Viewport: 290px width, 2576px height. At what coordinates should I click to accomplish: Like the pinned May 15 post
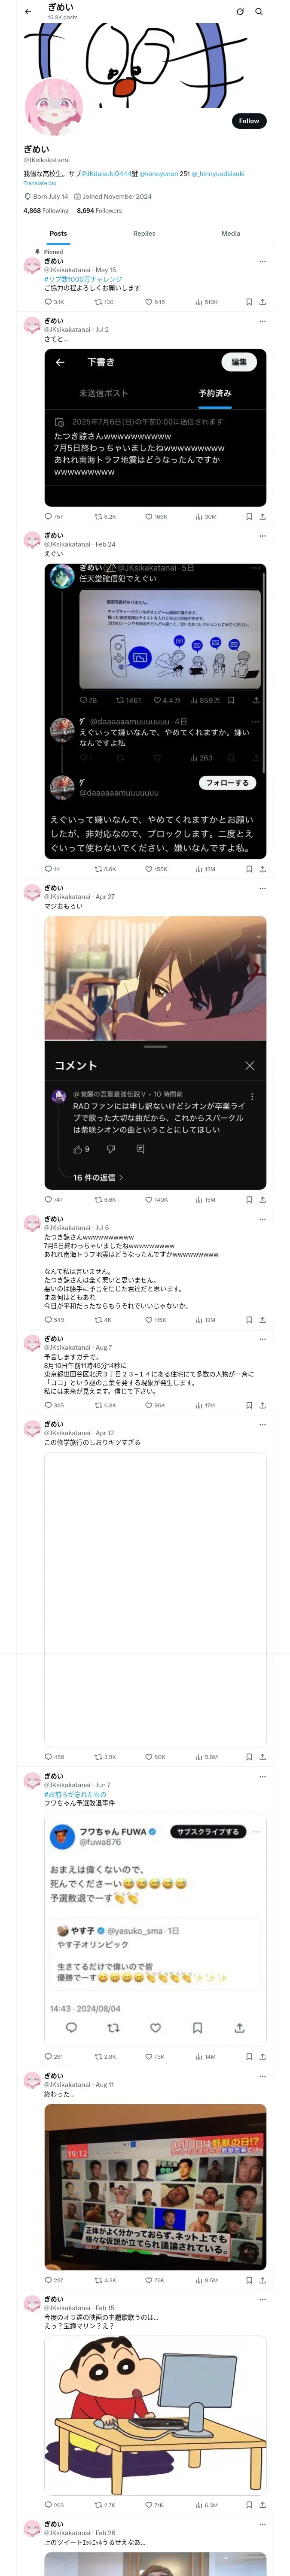[155, 302]
